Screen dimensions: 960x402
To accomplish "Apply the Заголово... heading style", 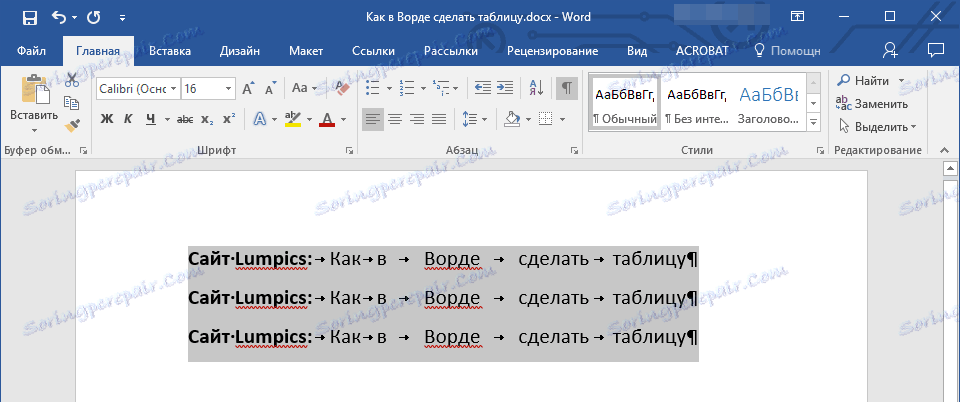I will 768,103.
